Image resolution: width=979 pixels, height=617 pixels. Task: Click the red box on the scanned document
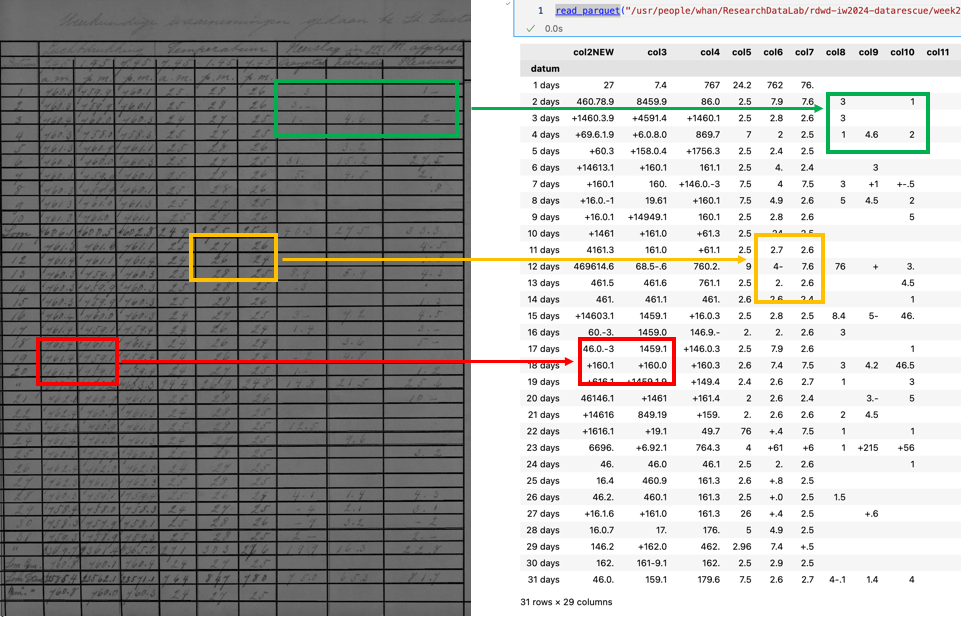tap(77, 361)
